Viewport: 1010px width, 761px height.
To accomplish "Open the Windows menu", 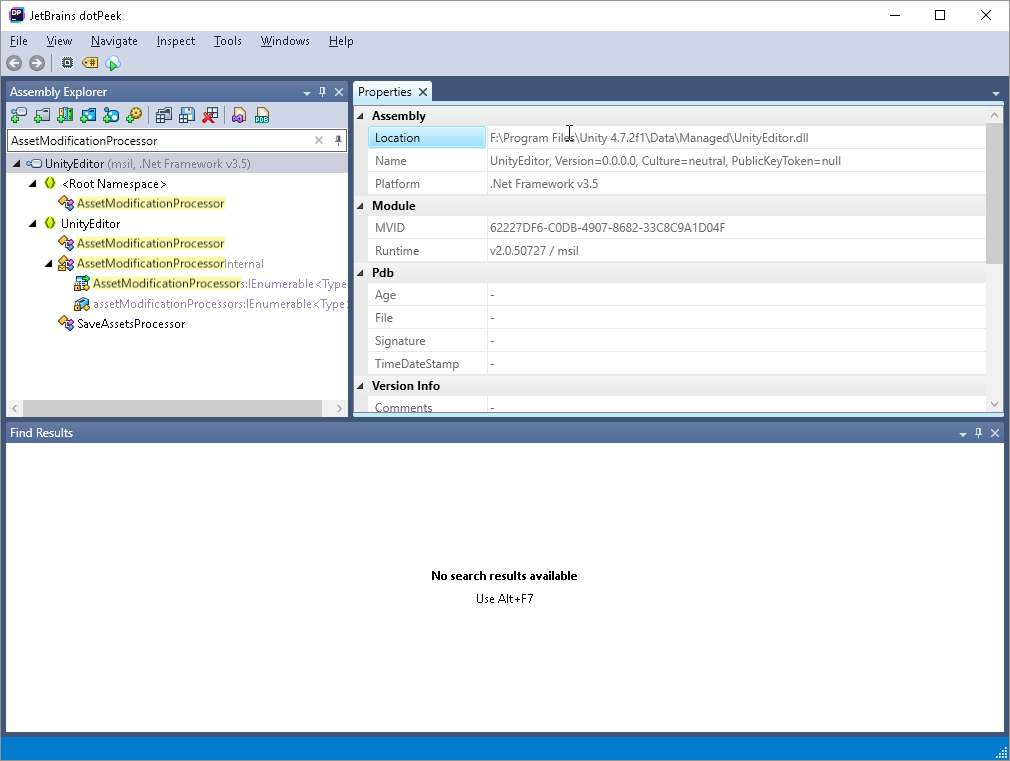I will click(x=285, y=41).
